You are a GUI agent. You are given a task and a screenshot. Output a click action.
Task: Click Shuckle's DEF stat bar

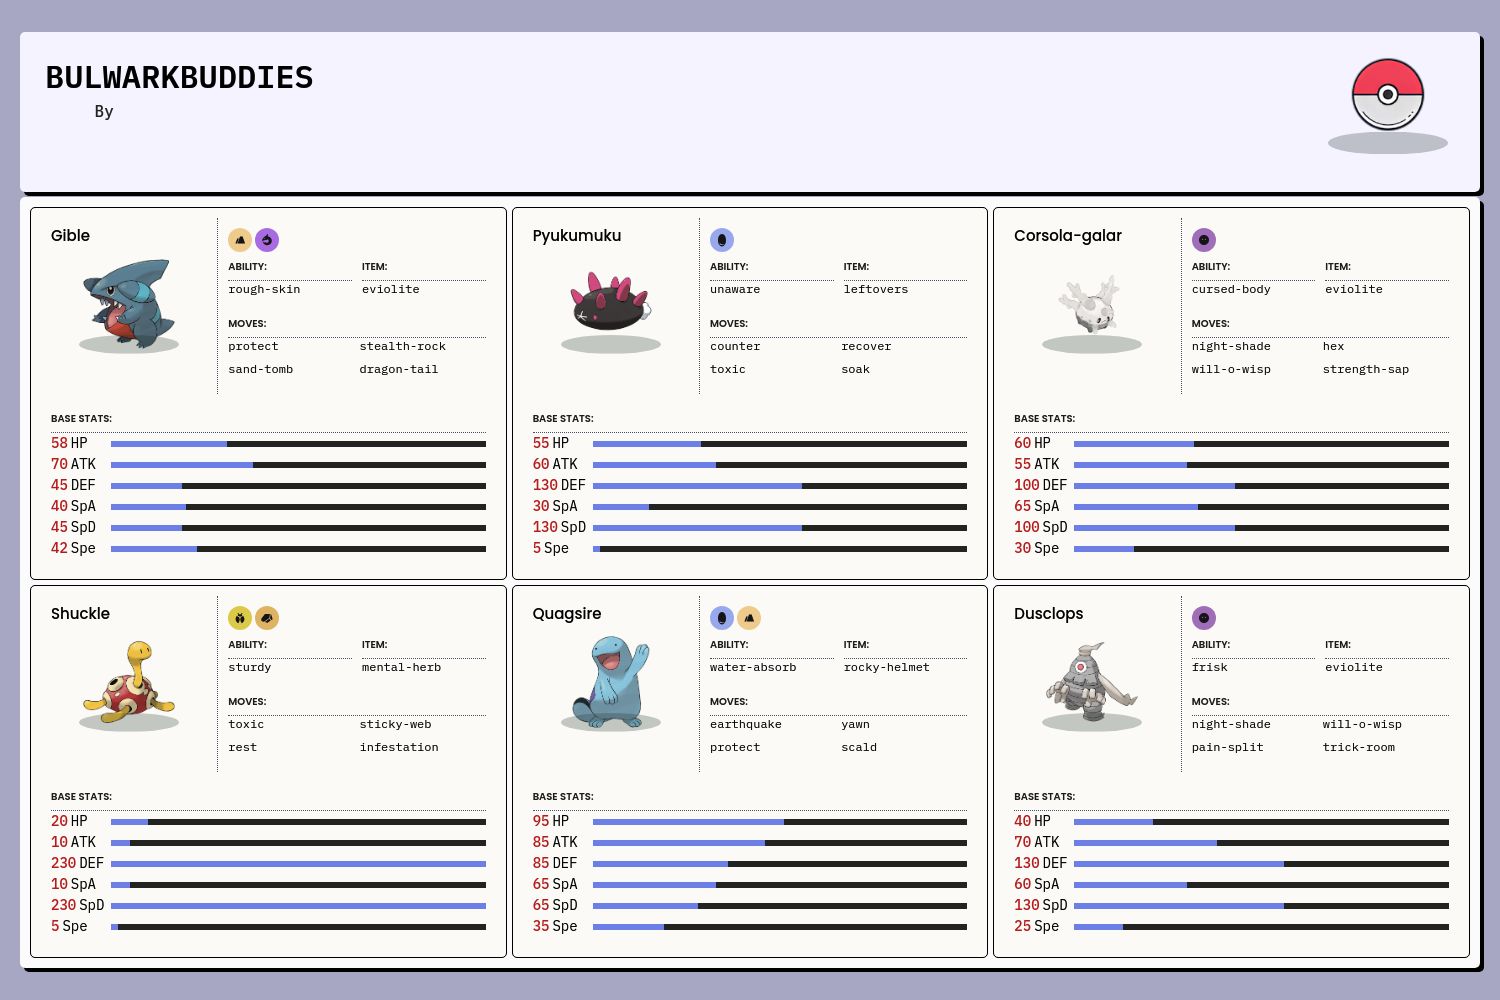pyautogui.click(x=298, y=864)
